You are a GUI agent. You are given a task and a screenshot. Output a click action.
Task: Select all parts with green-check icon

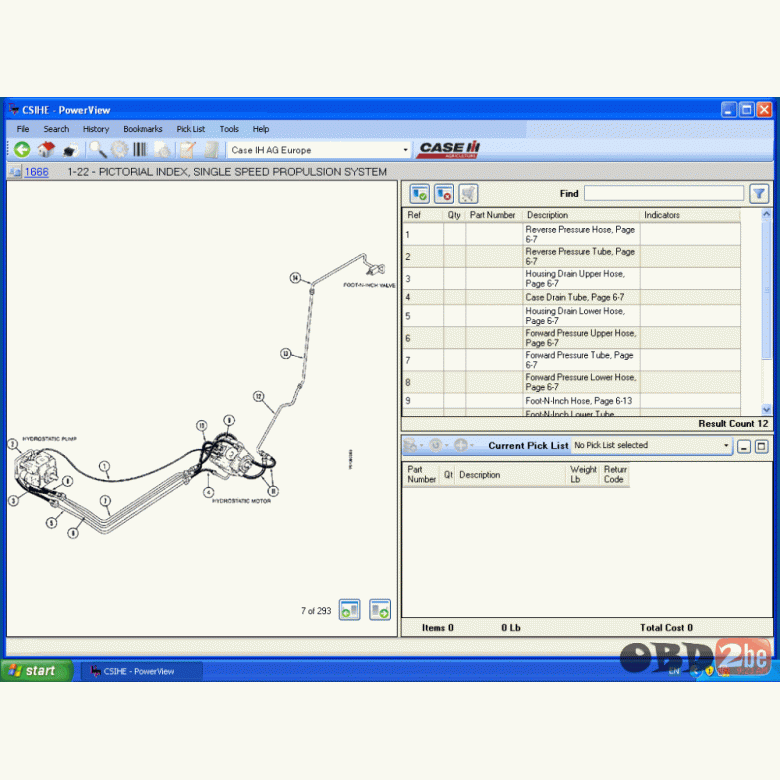(x=419, y=194)
